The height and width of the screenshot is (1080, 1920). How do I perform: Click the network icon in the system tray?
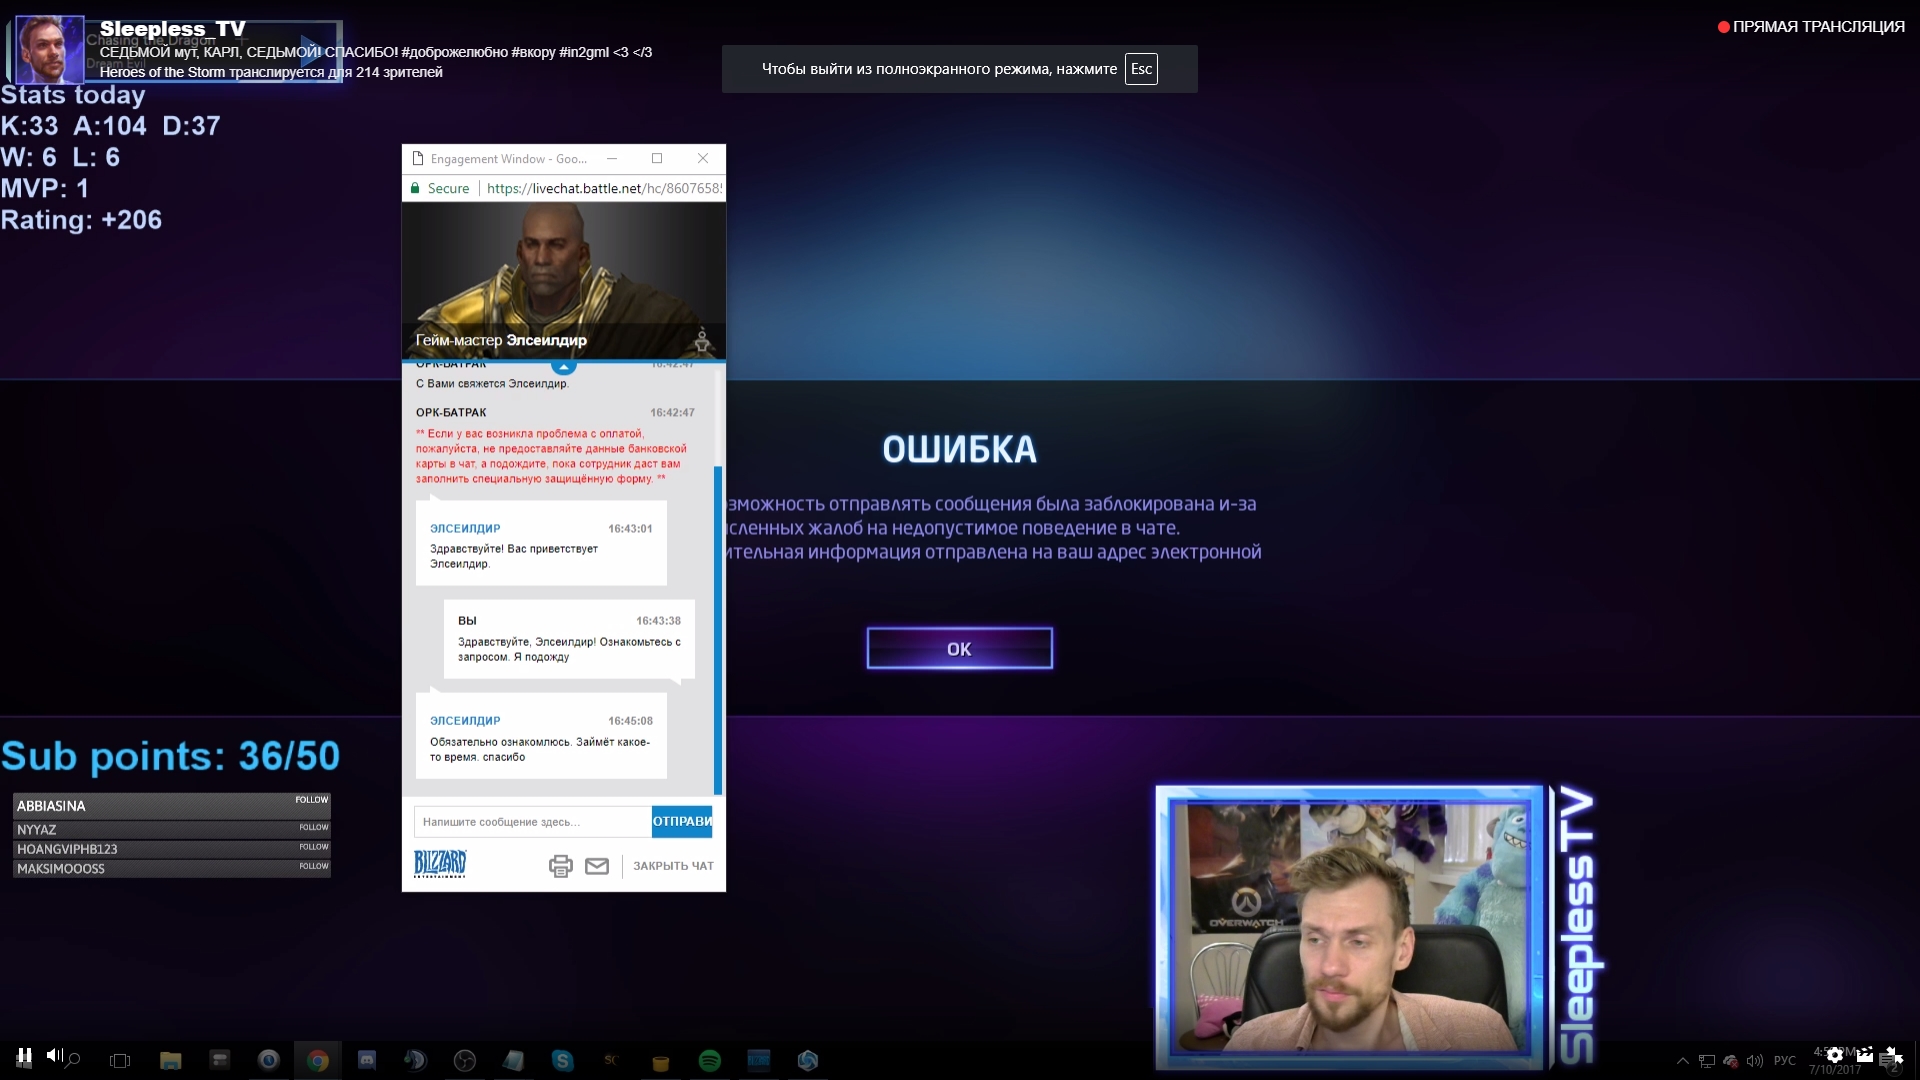pyautogui.click(x=1707, y=1061)
